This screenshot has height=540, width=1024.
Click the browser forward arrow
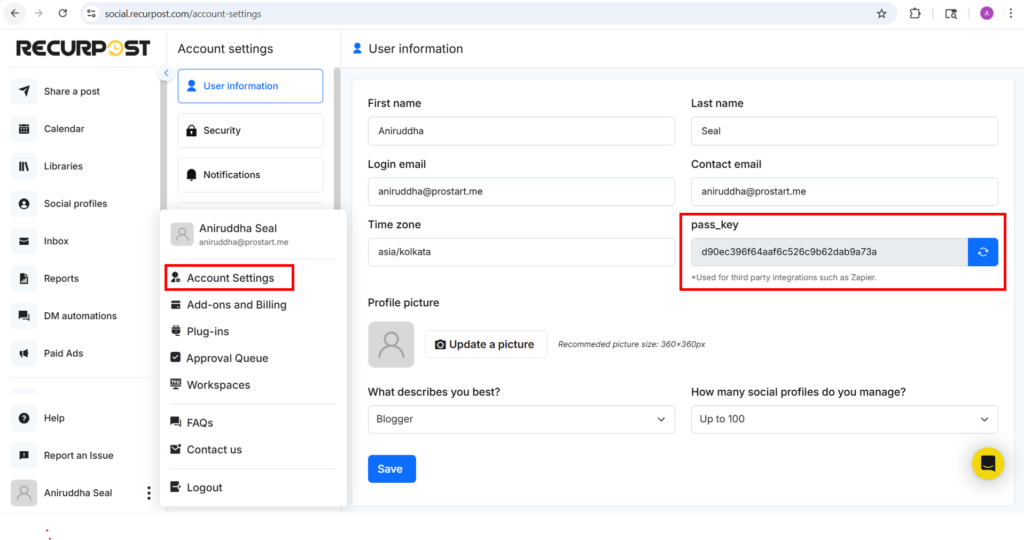39,13
